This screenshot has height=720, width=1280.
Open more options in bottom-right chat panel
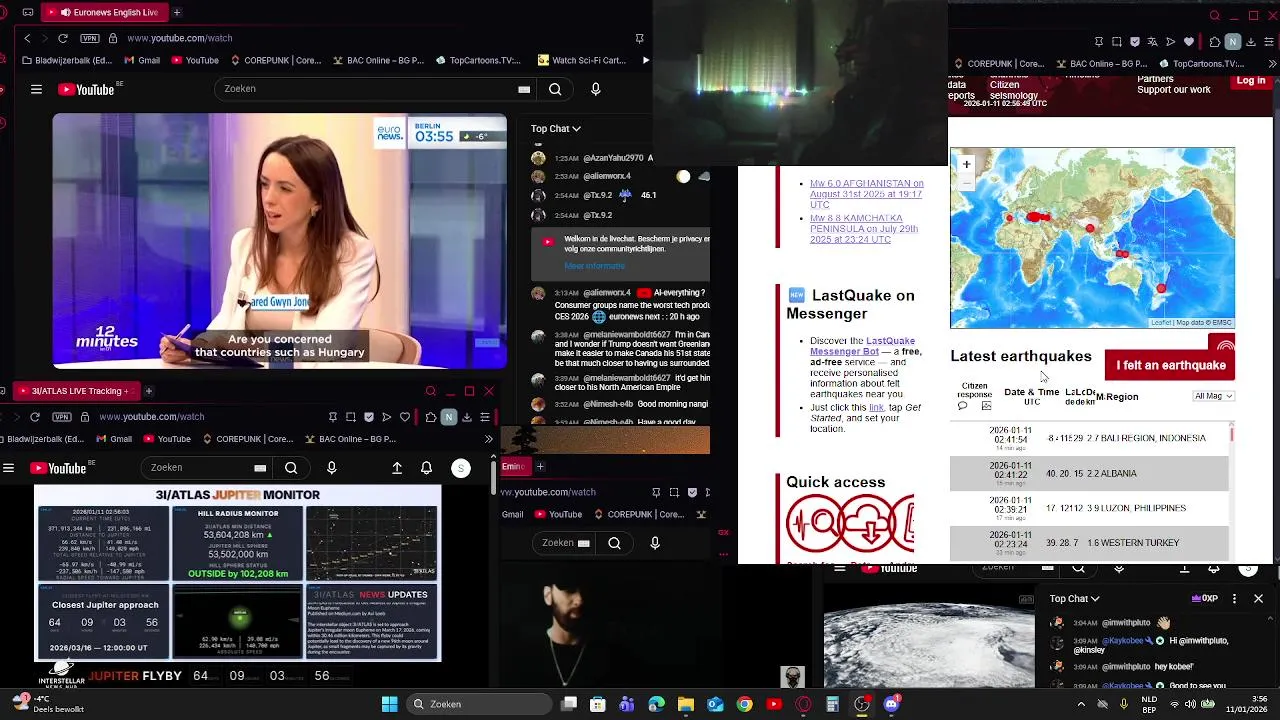click(1234, 599)
